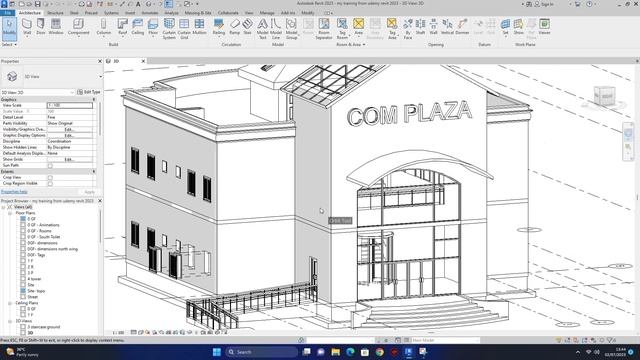Close the 3D view tab

143,61
